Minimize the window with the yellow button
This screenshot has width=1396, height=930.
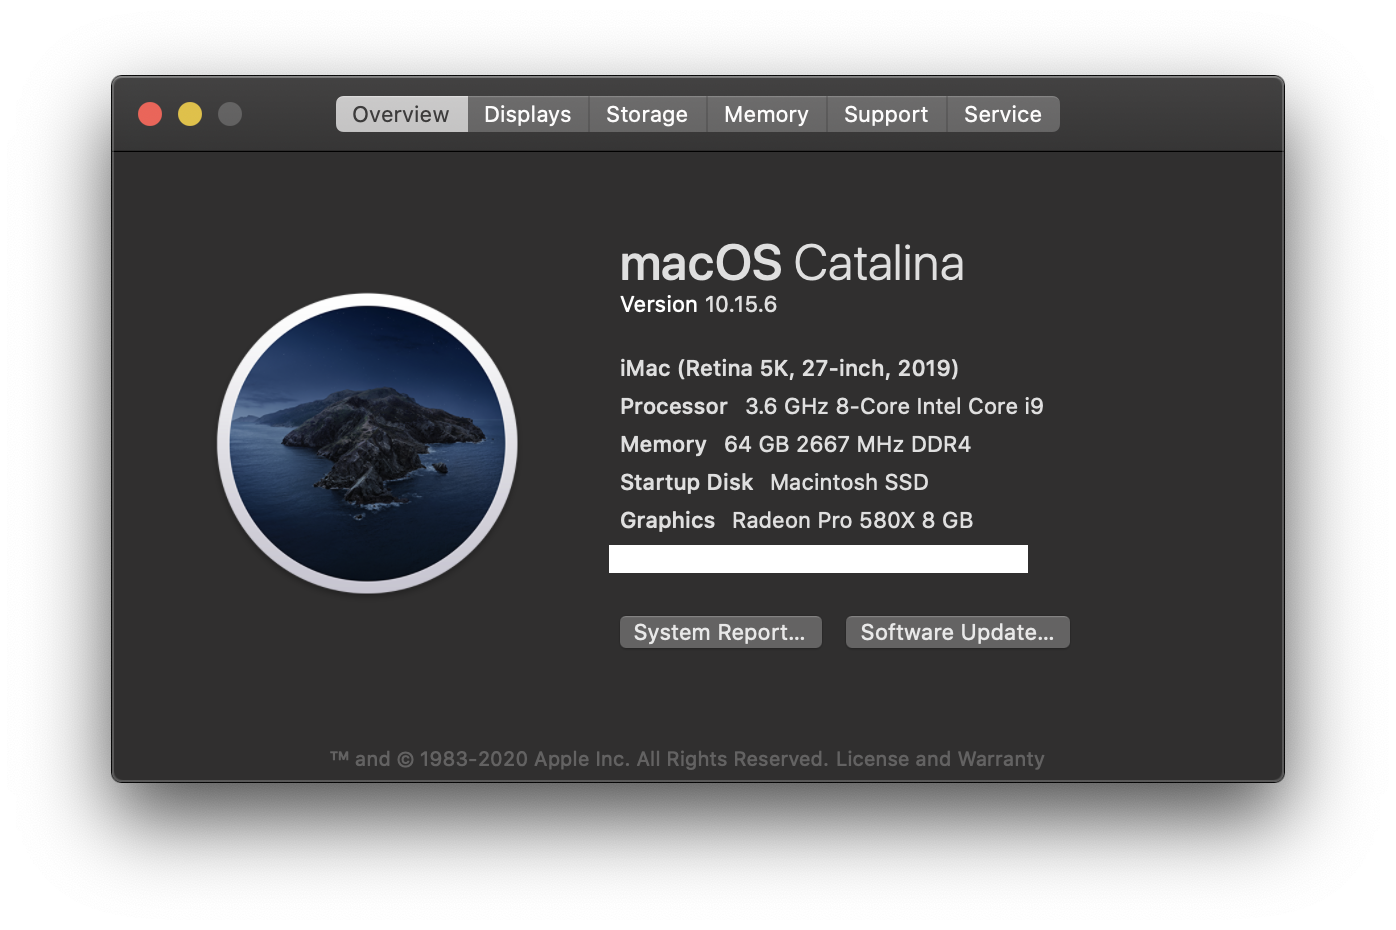[x=190, y=114]
